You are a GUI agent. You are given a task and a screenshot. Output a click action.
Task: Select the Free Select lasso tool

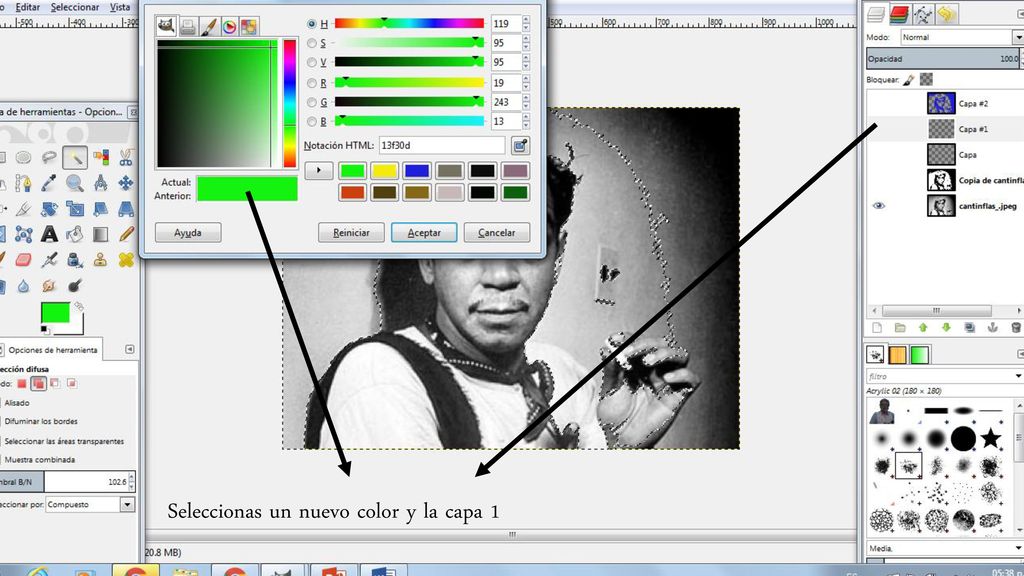[x=49, y=157]
